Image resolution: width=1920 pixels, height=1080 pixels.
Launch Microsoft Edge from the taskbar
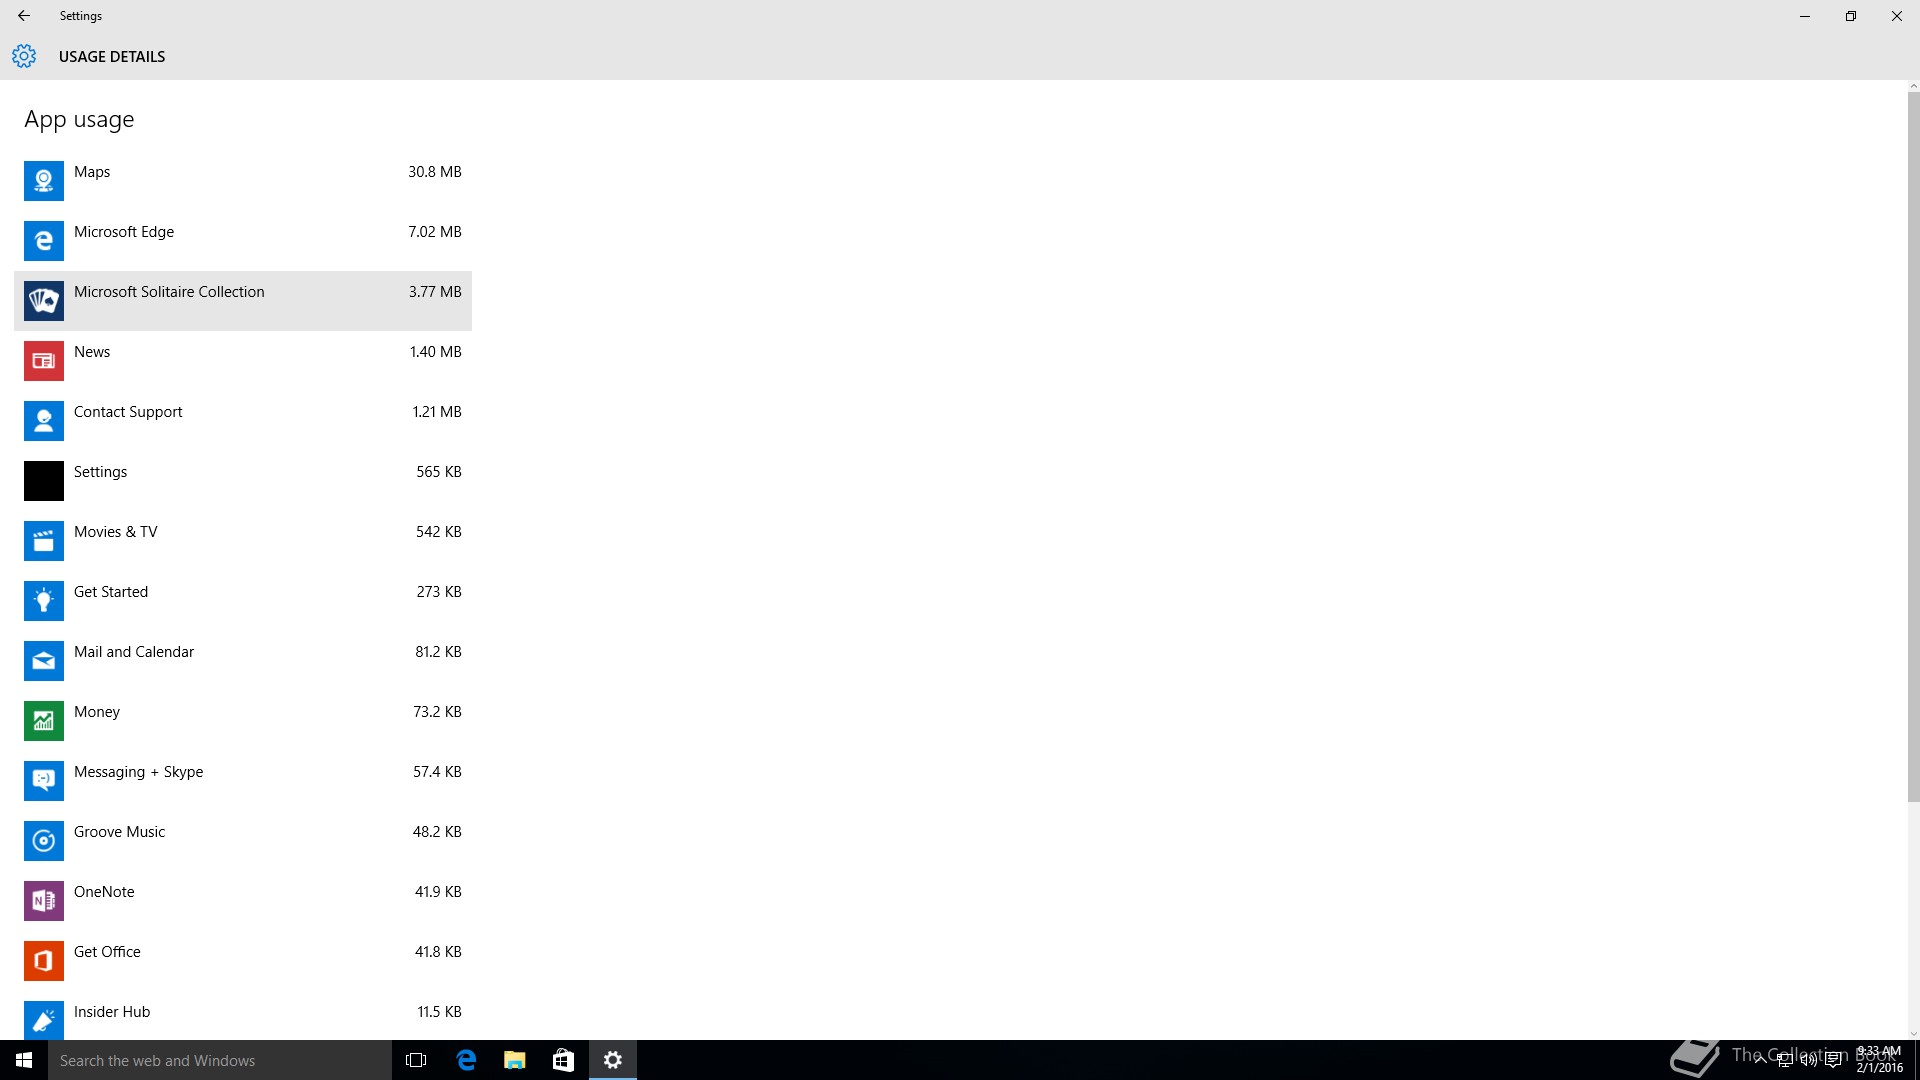click(466, 1060)
